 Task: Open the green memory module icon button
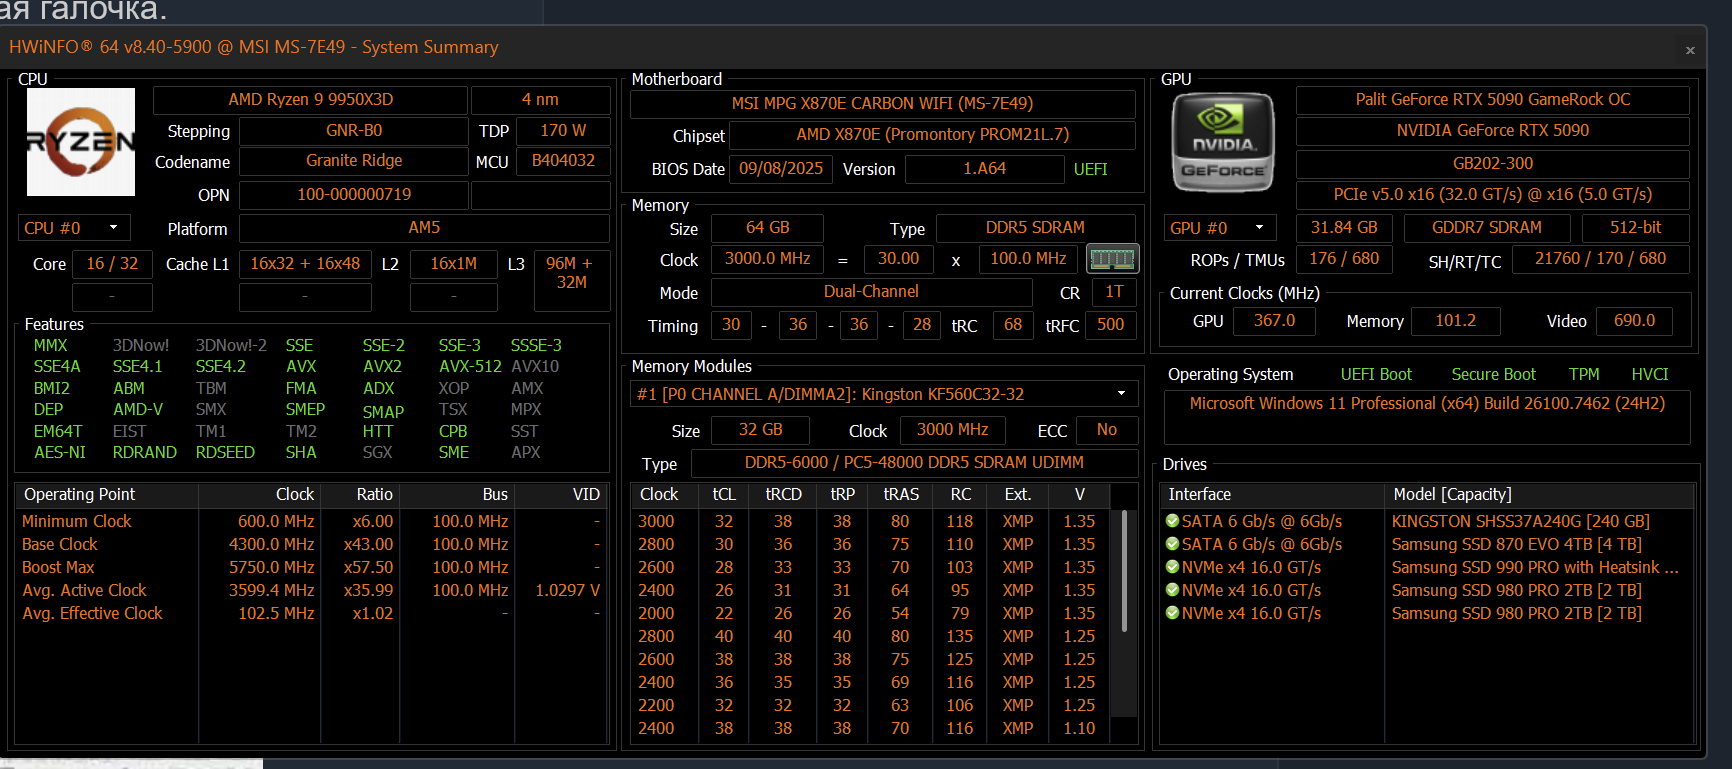(1112, 259)
